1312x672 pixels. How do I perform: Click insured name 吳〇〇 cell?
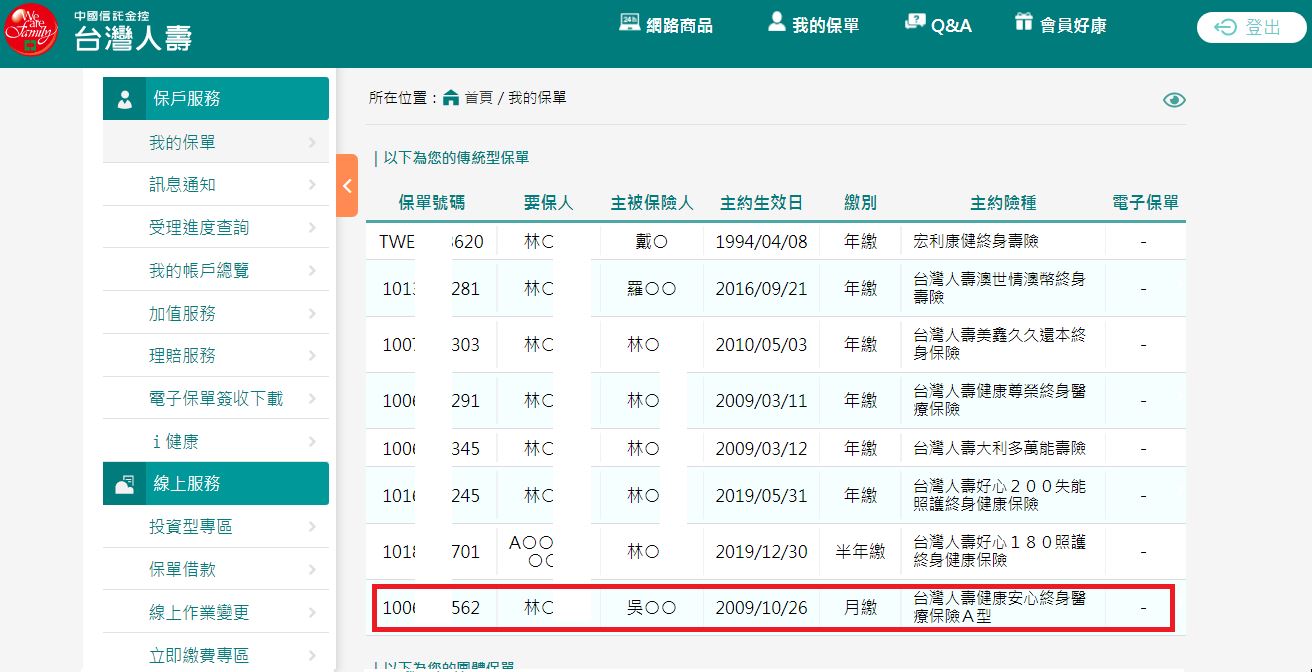coord(651,608)
